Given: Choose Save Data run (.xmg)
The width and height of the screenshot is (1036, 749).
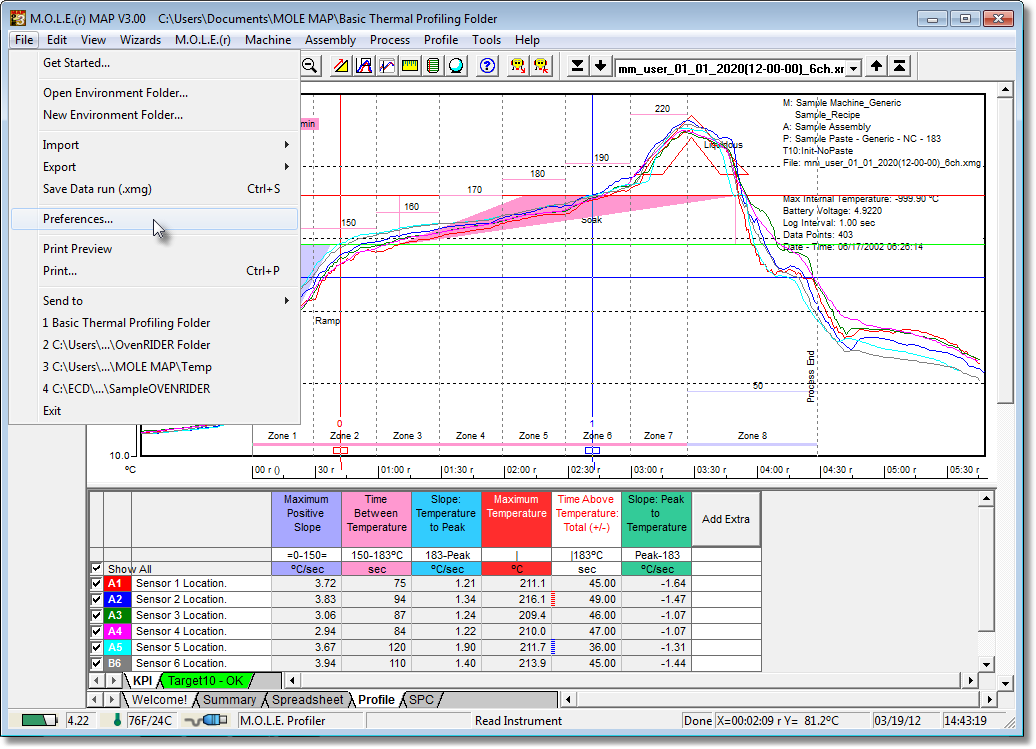Looking at the screenshot, I should 155,189.
